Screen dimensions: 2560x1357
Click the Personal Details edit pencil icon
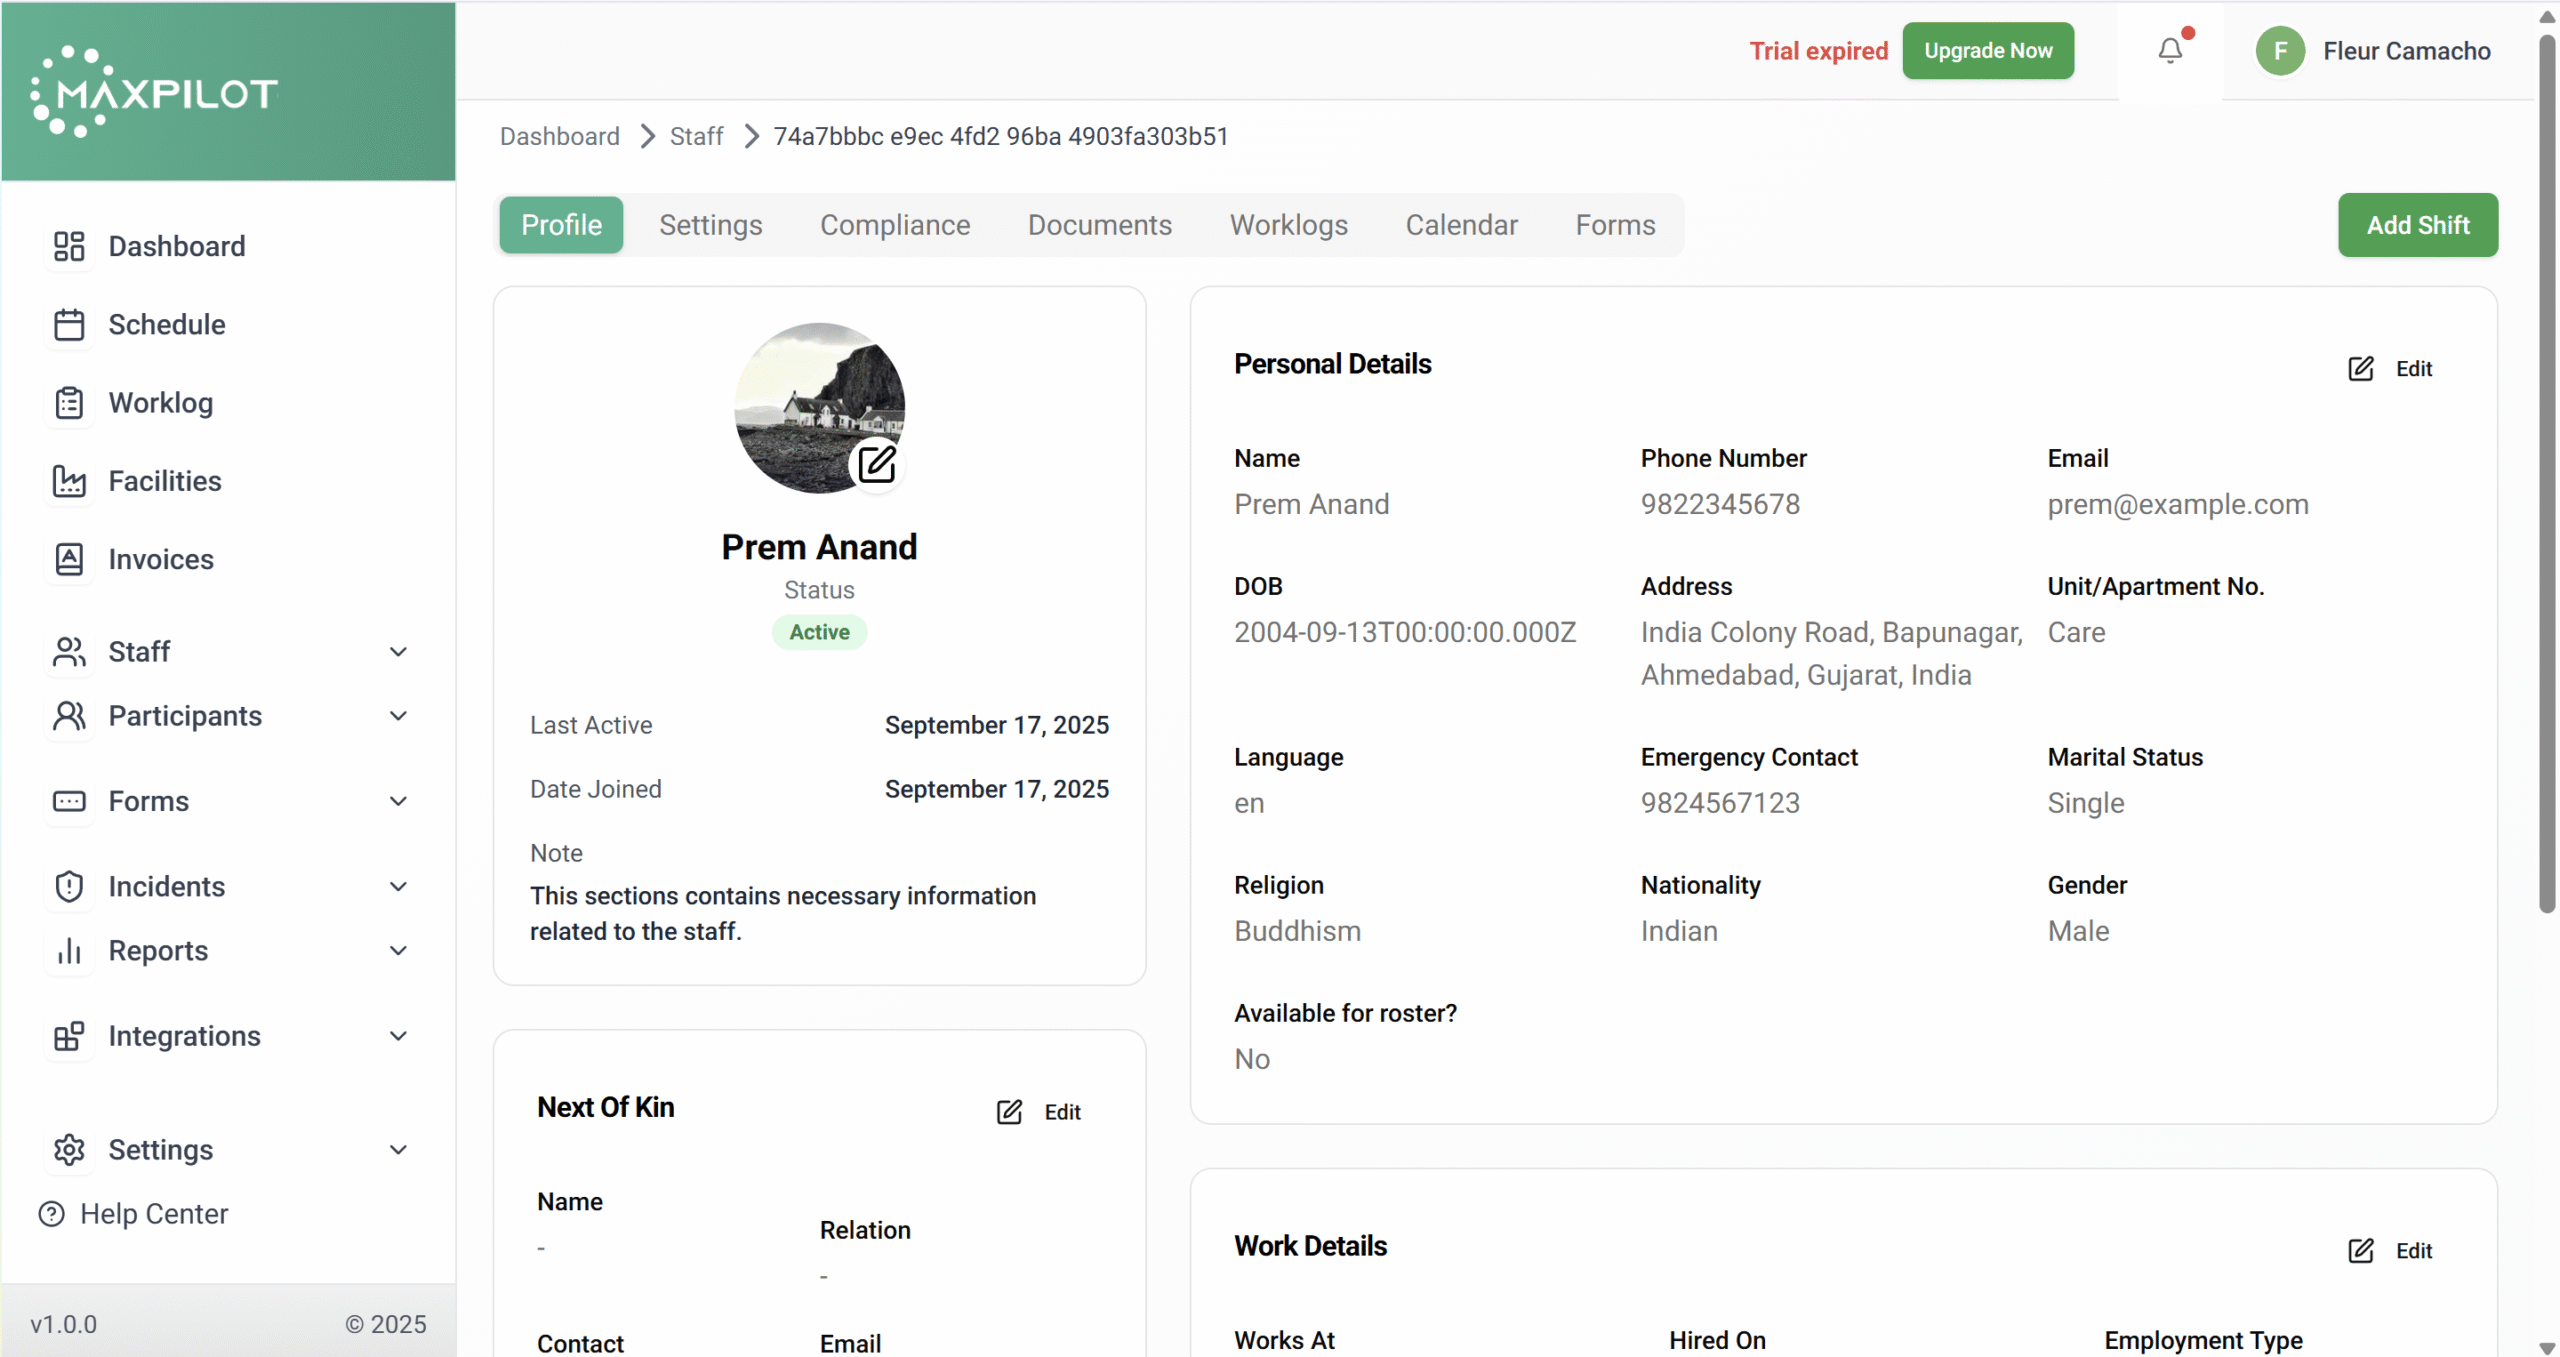coord(2360,369)
